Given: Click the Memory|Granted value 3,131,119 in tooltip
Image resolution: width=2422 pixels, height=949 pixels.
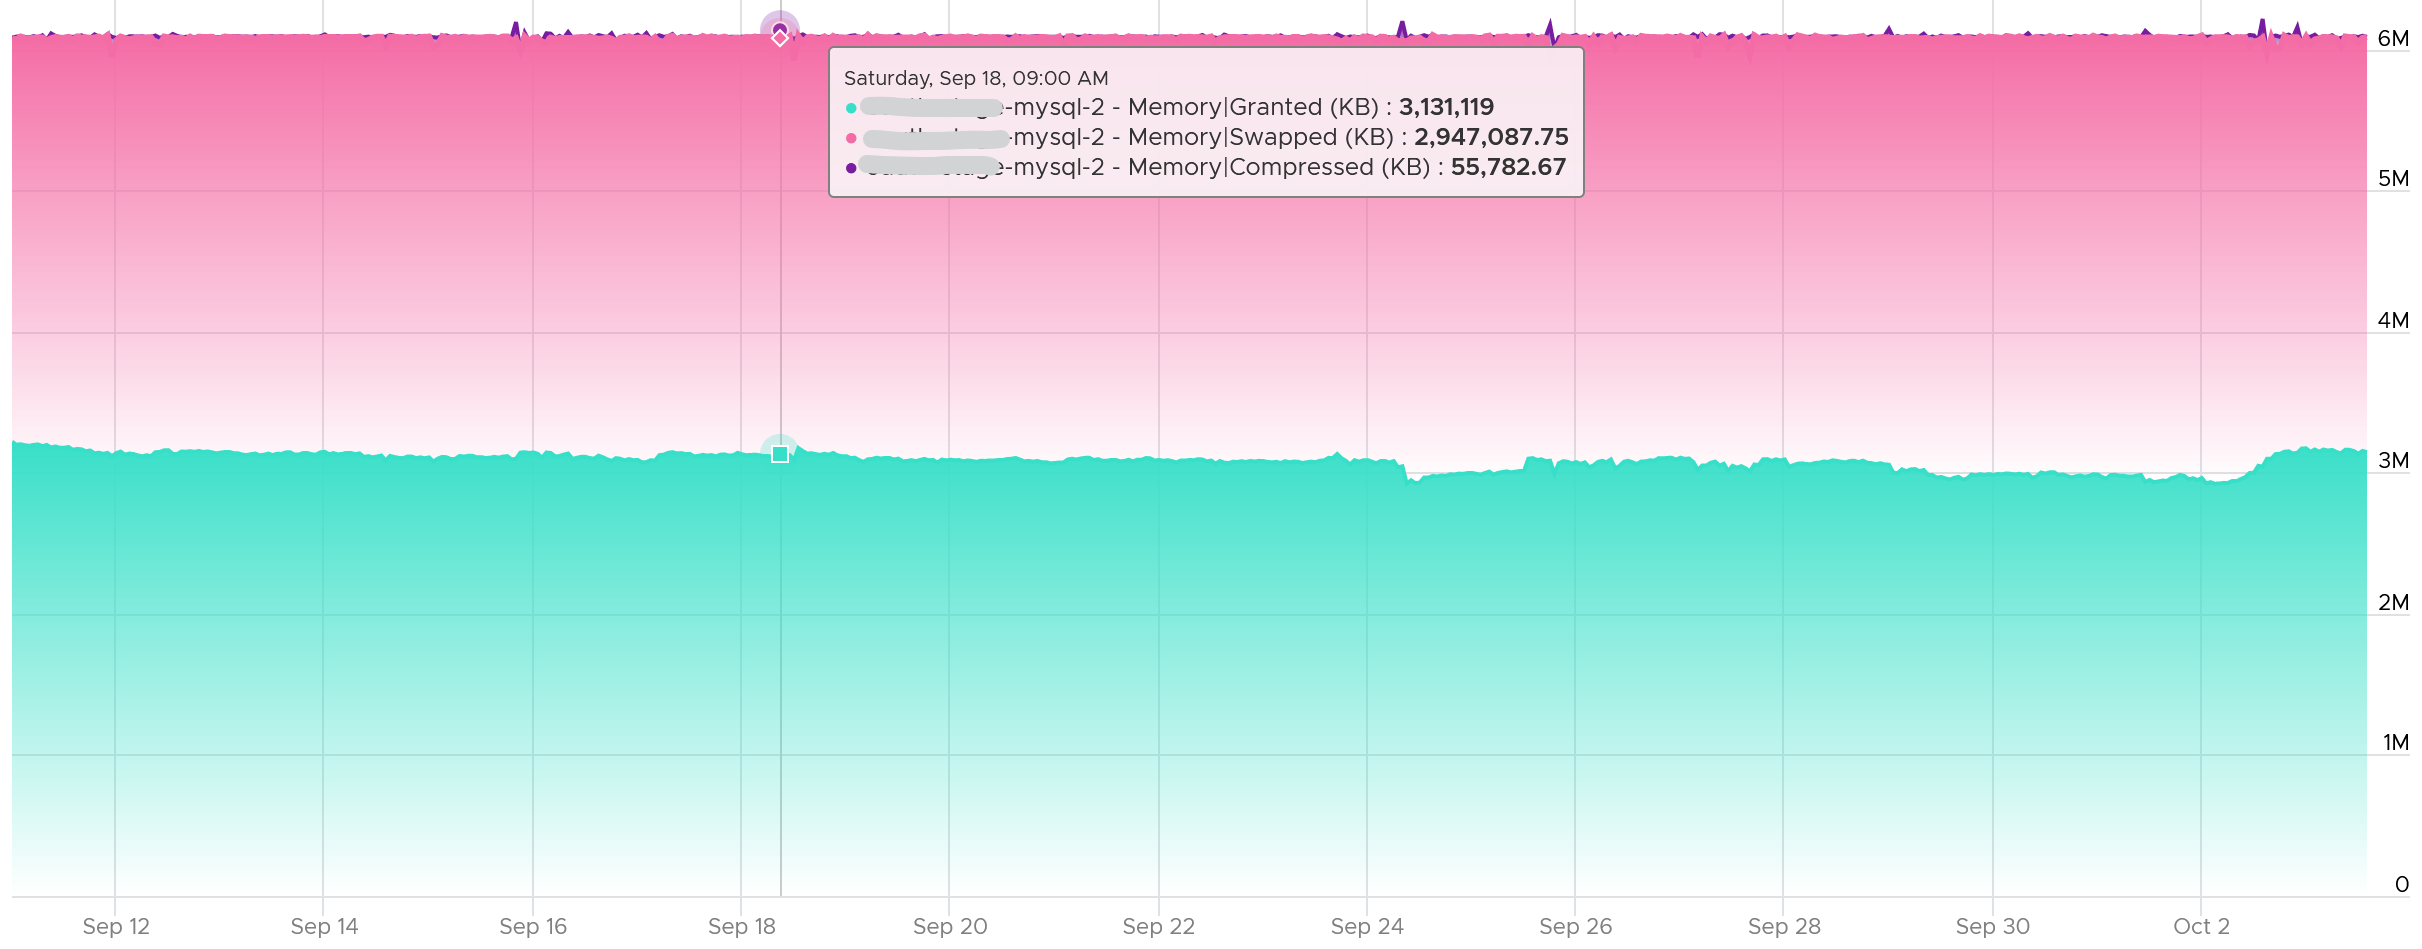Looking at the screenshot, I should [1446, 107].
